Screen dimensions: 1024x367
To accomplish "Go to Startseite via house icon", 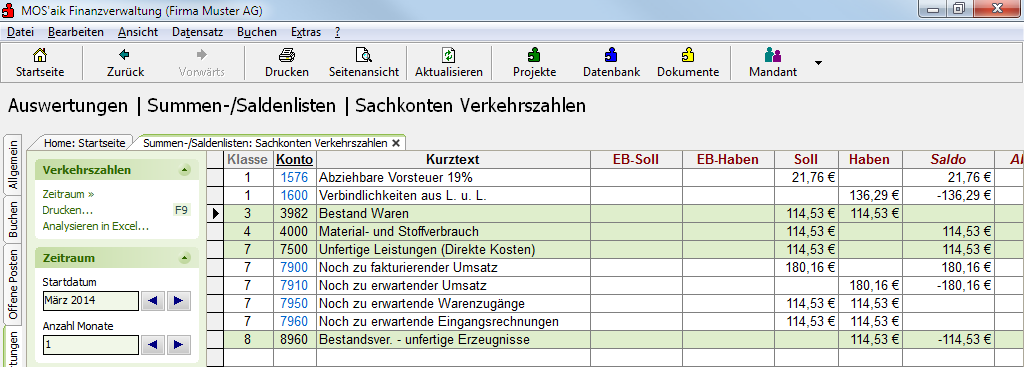I will pyautogui.click(x=40, y=55).
